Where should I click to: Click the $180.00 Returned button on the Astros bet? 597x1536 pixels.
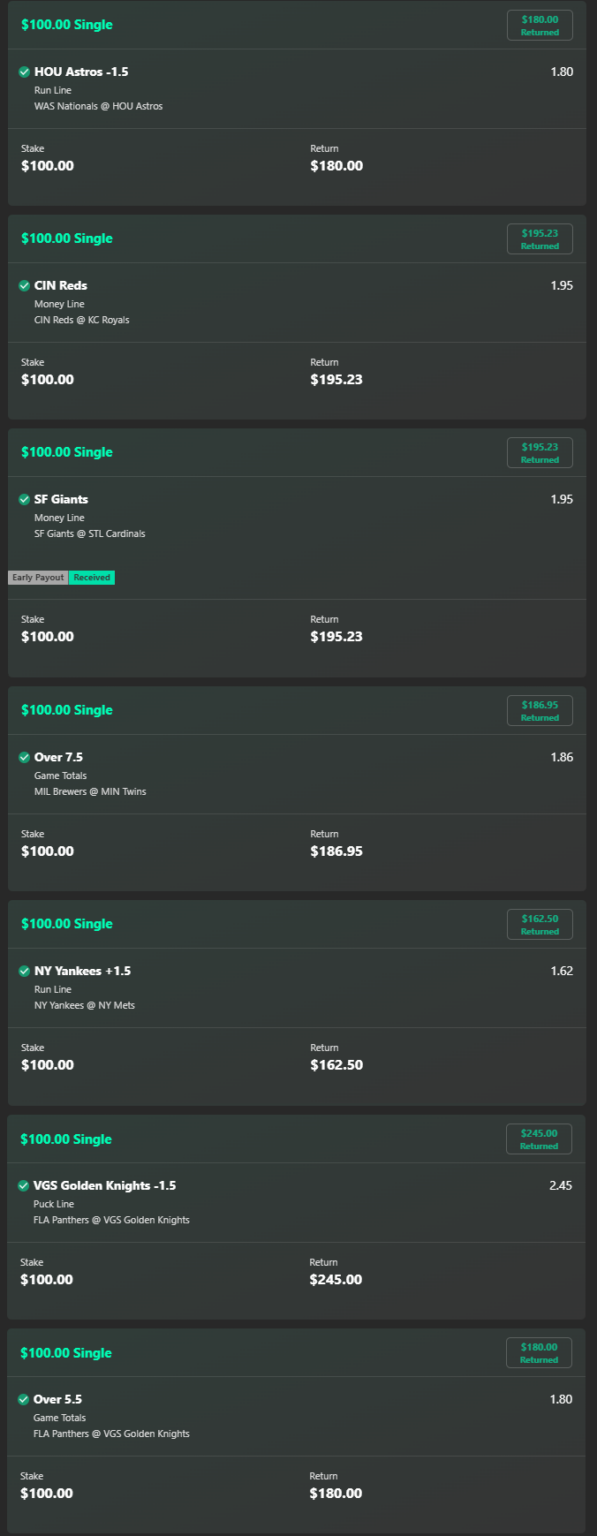539,25
